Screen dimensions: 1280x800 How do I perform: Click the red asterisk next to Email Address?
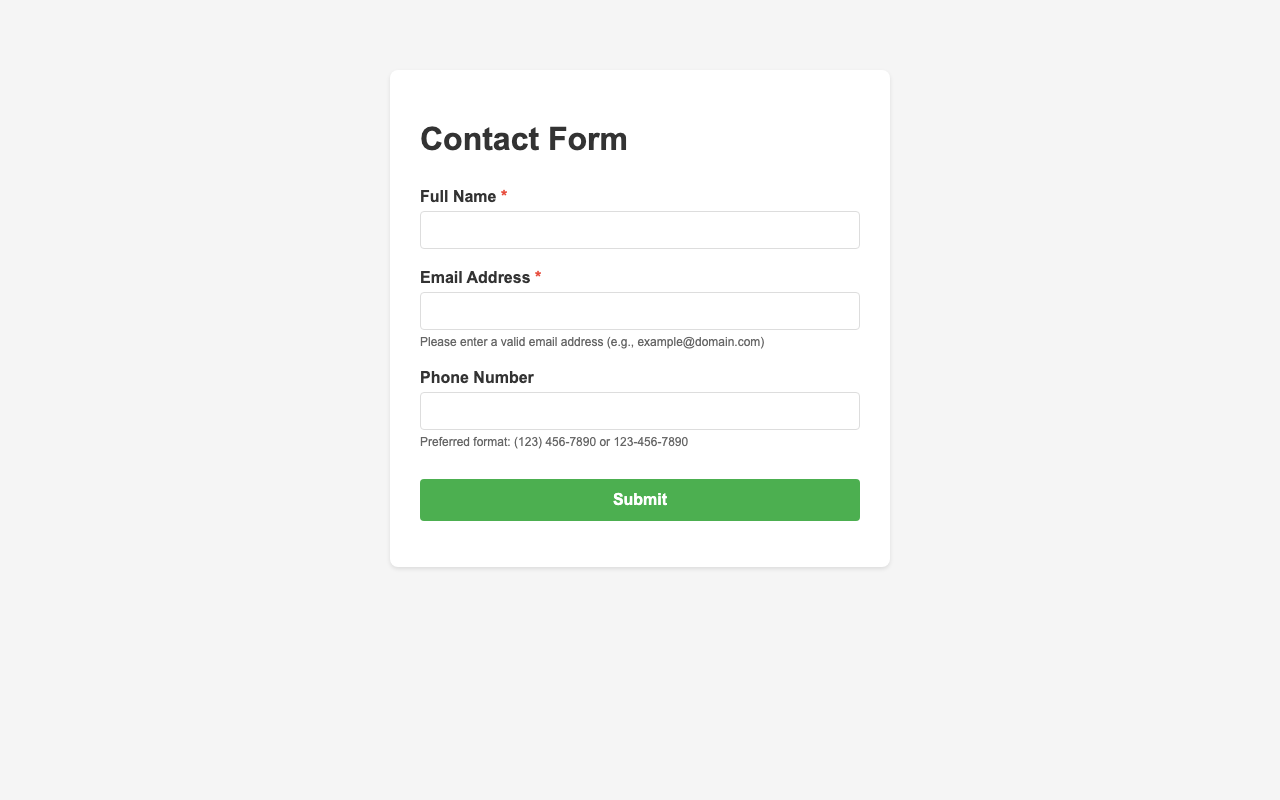coord(538,276)
